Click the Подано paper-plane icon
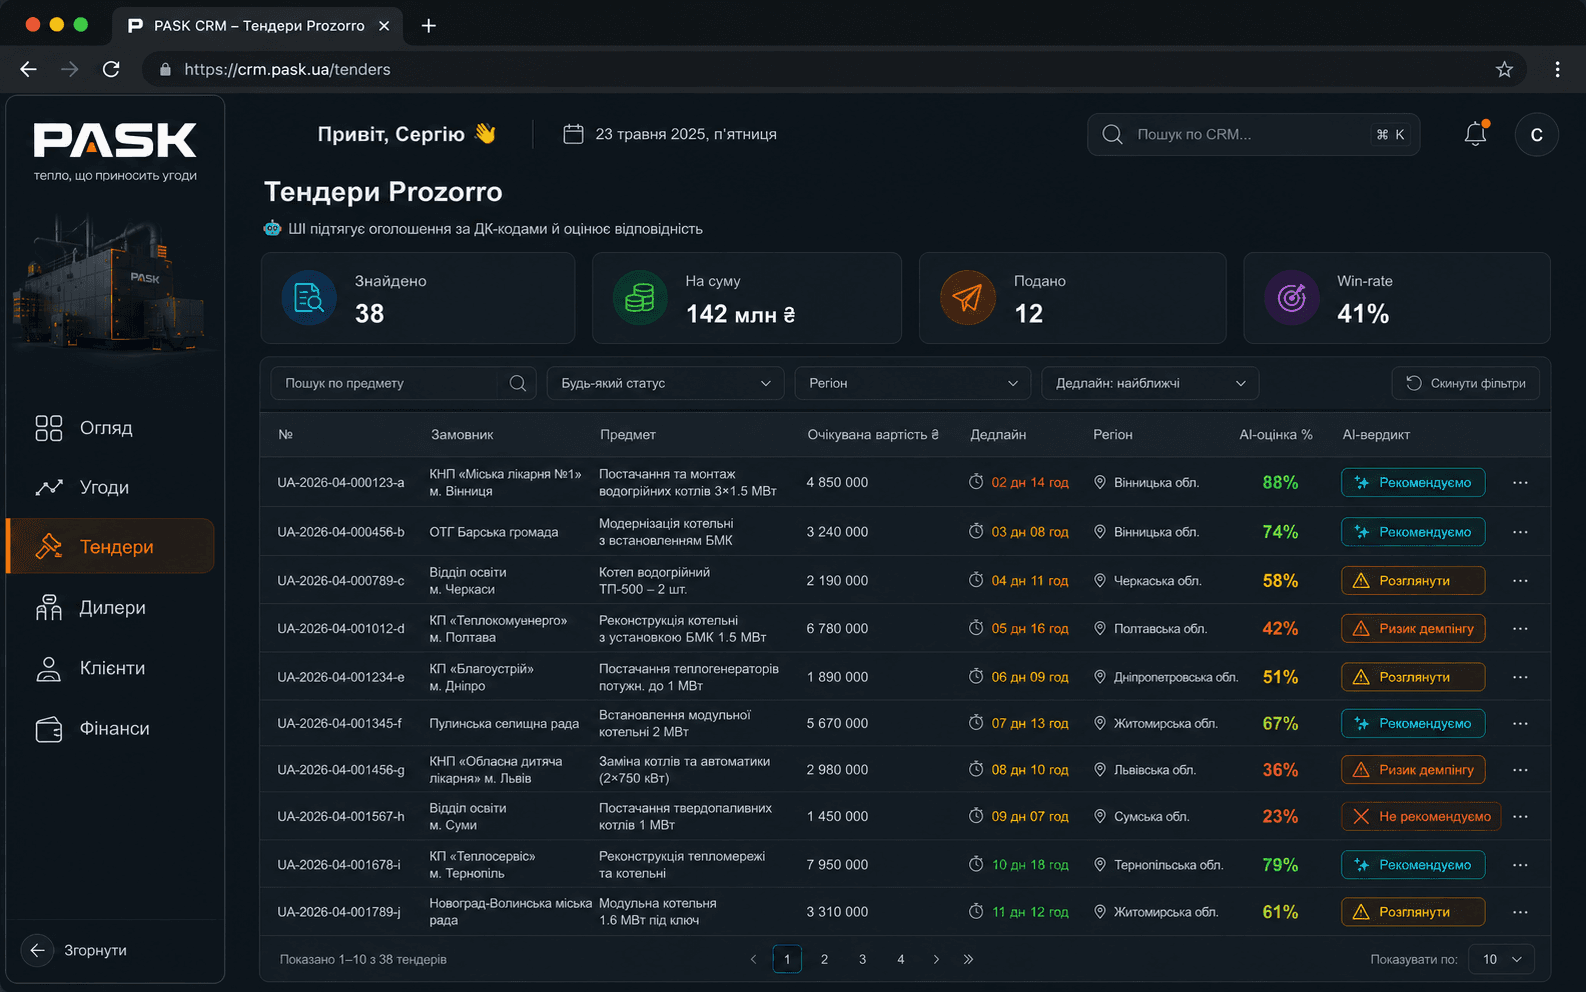Viewport: 1586px width, 992px height. click(967, 298)
